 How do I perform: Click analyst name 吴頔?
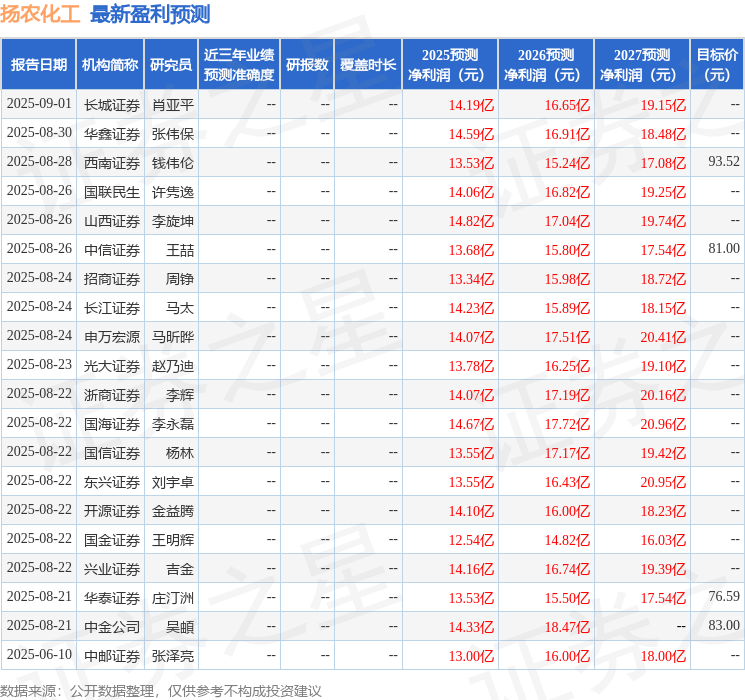pos(180,627)
